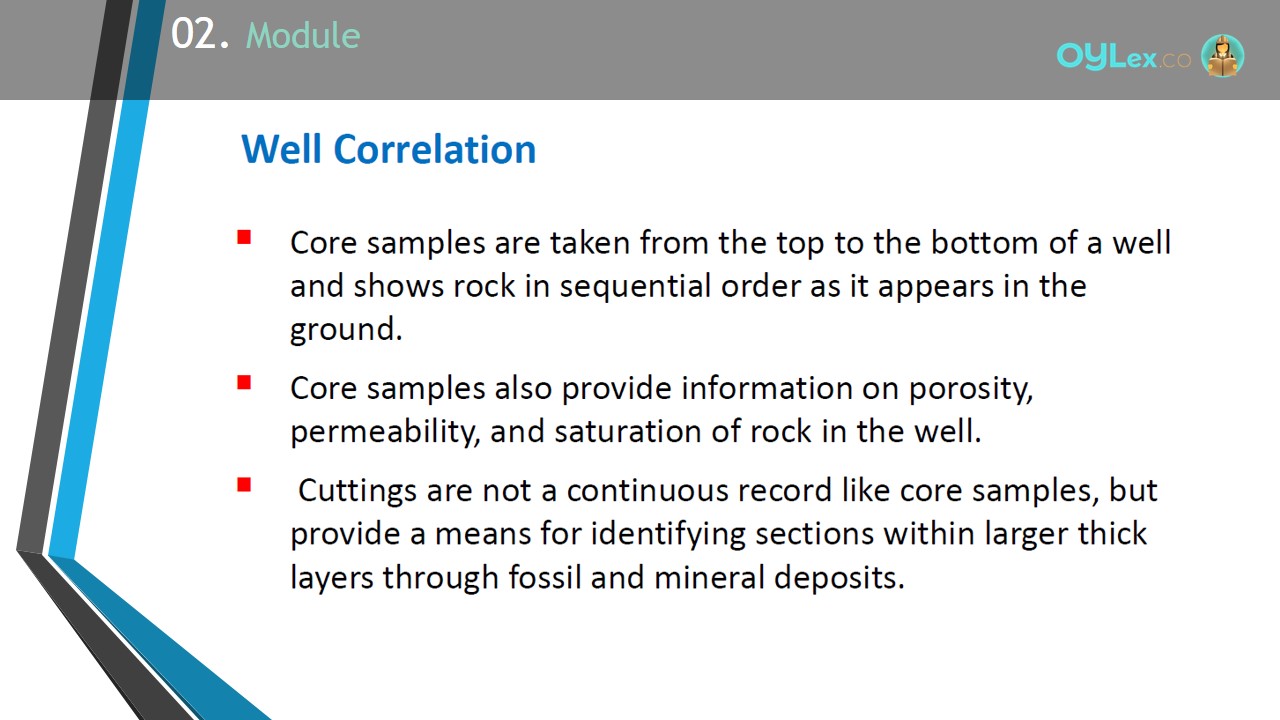The width and height of the screenshot is (1280, 720).
Task: Click the third red bullet square
Action: point(244,486)
